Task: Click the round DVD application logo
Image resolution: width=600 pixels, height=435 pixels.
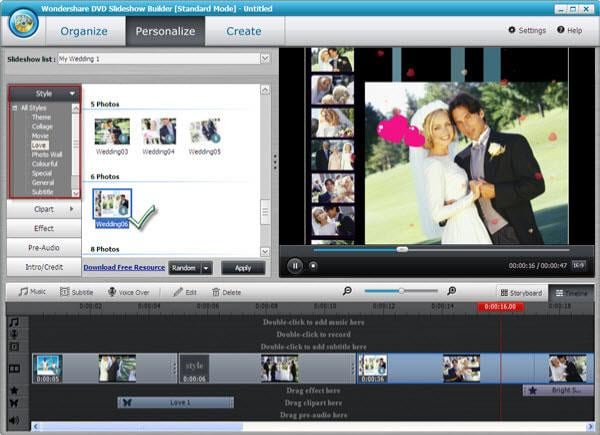Action: 24,23
